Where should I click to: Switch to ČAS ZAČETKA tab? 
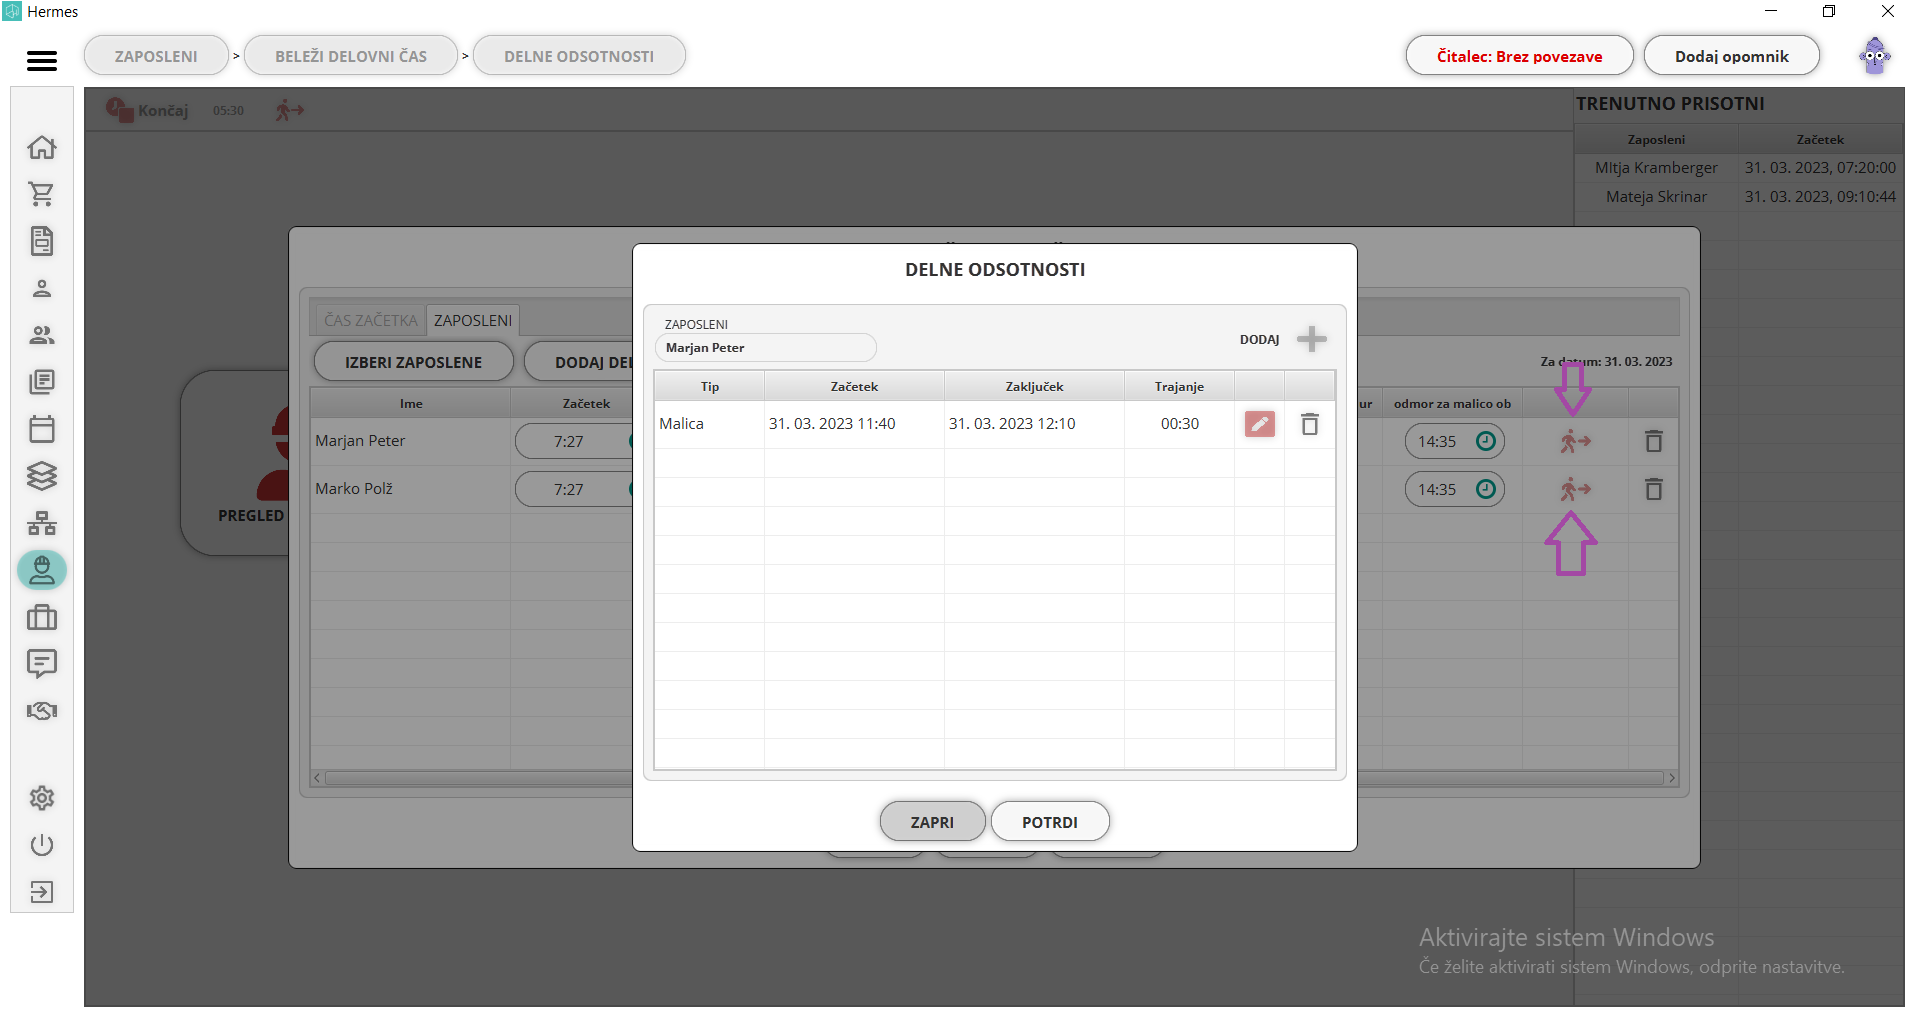pos(370,320)
